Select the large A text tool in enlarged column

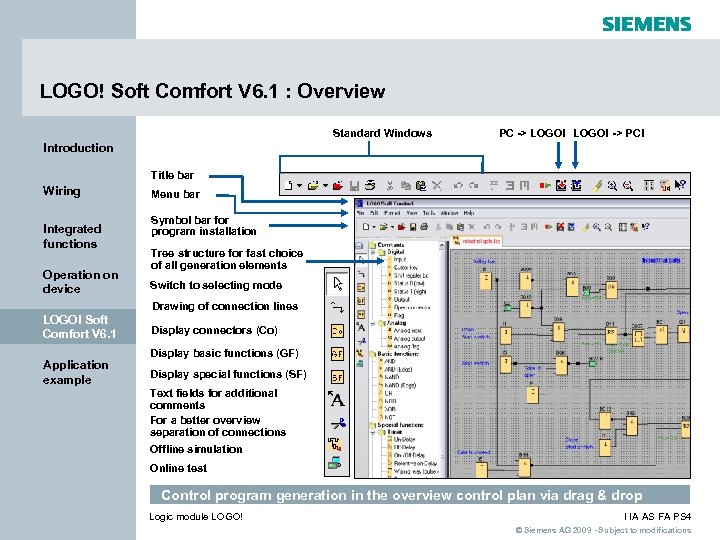click(x=337, y=399)
